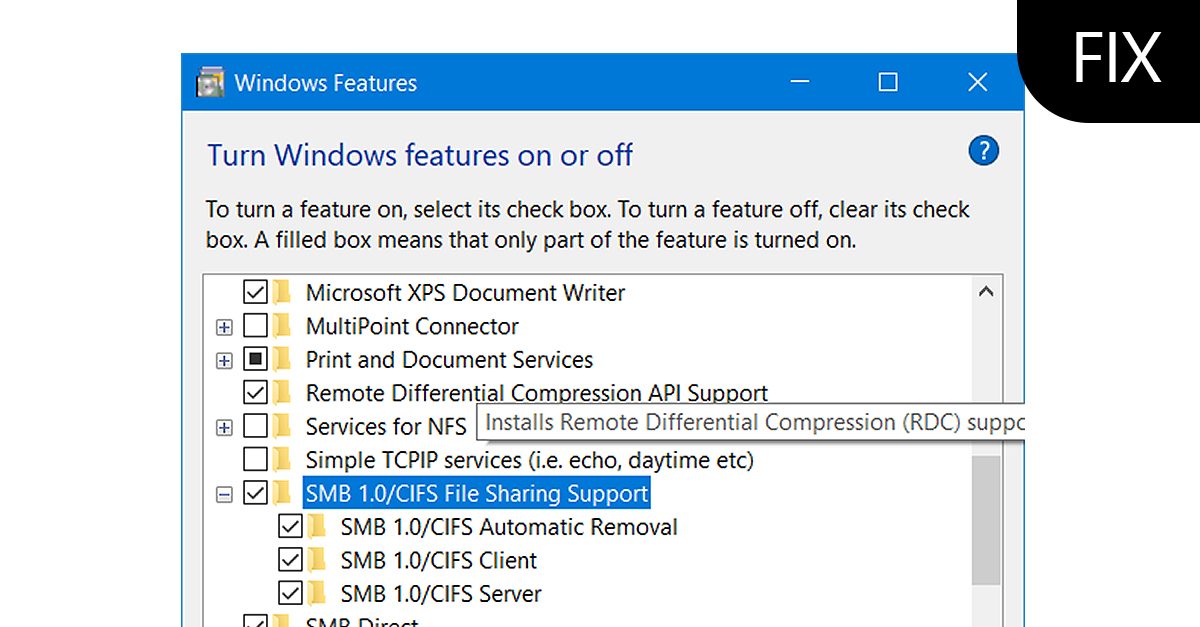Click the scrollbar up arrow
The height and width of the screenshot is (627, 1200).
click(x=987, y=291)
